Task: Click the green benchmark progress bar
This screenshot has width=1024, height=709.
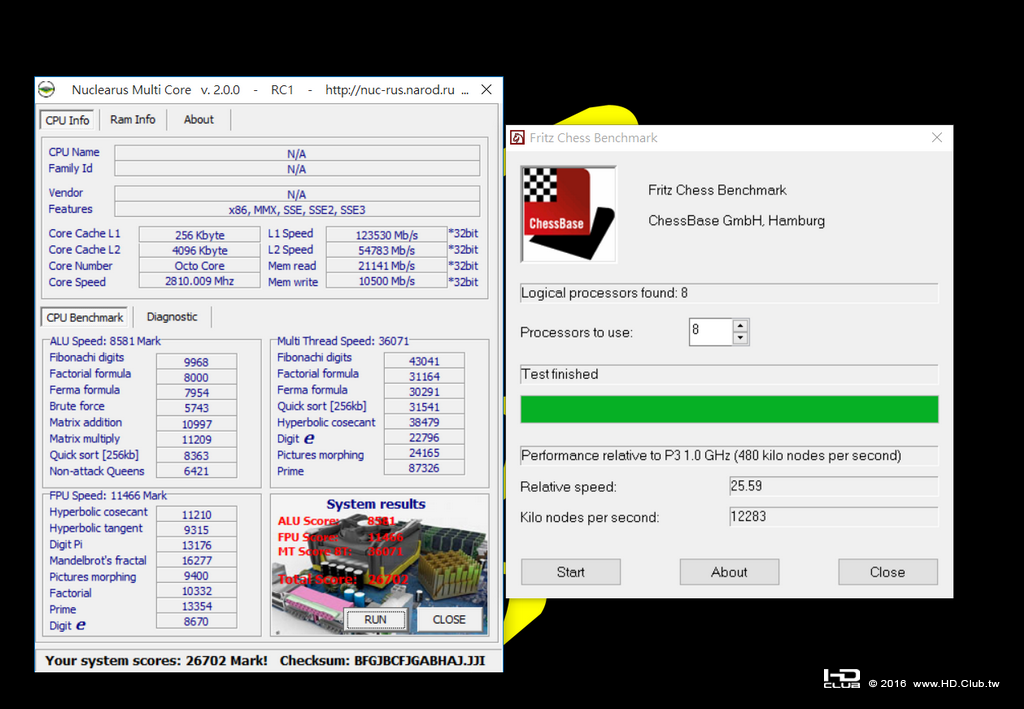Action: click(729, 409)
